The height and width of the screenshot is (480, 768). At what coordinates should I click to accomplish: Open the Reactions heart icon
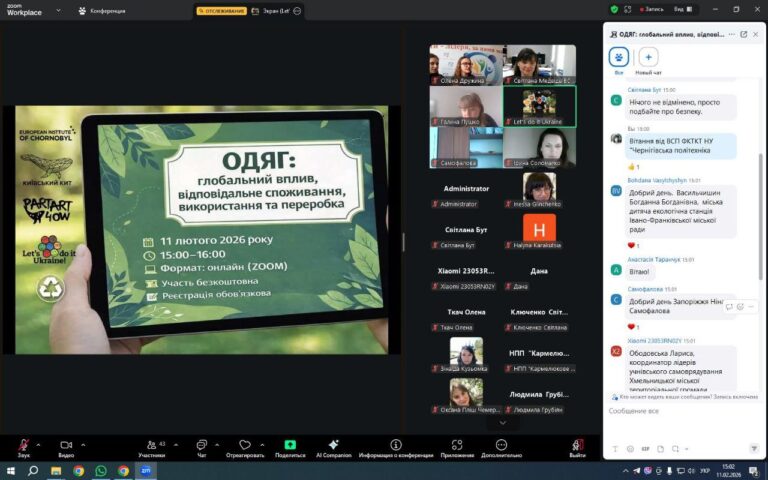(x=244, y=445)
